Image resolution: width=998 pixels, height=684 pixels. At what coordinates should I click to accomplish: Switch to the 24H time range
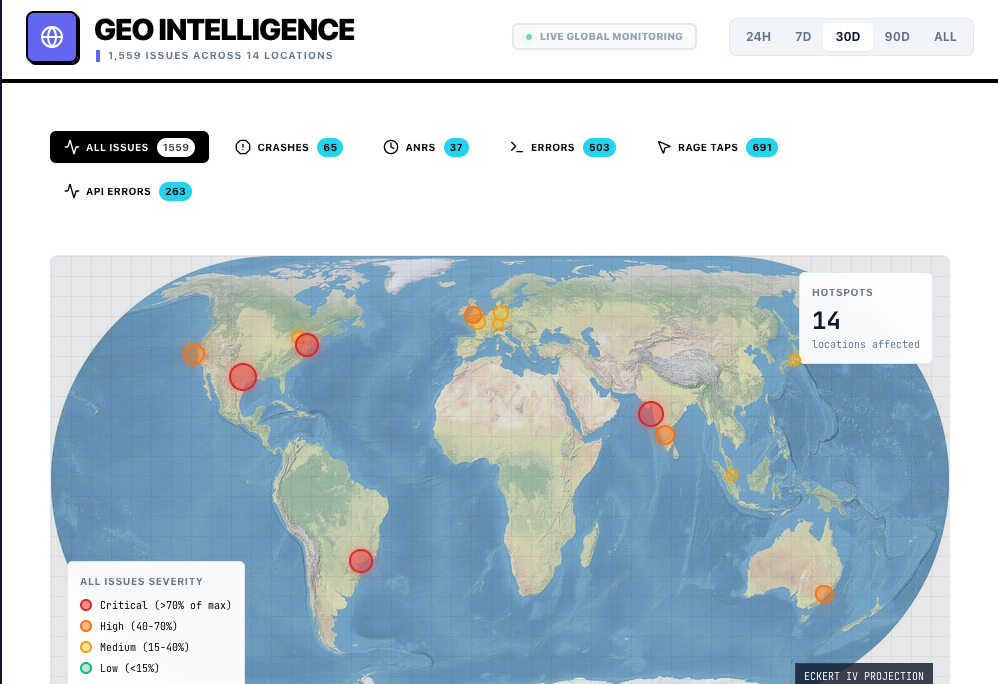(x=758, y=36)
